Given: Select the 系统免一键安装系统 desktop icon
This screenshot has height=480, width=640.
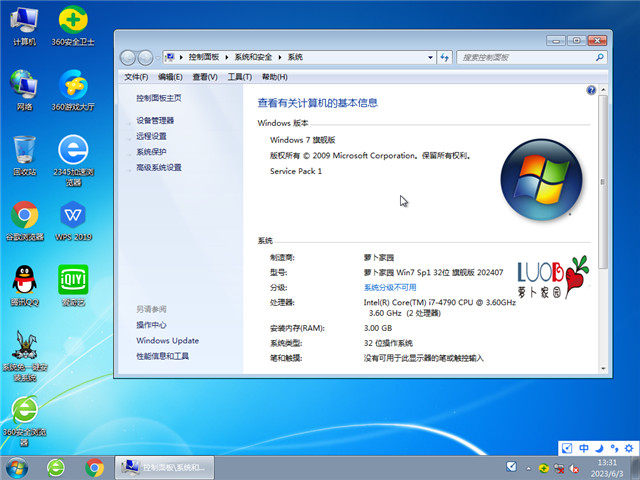Looking at the screenshot, I should [25, 356].
